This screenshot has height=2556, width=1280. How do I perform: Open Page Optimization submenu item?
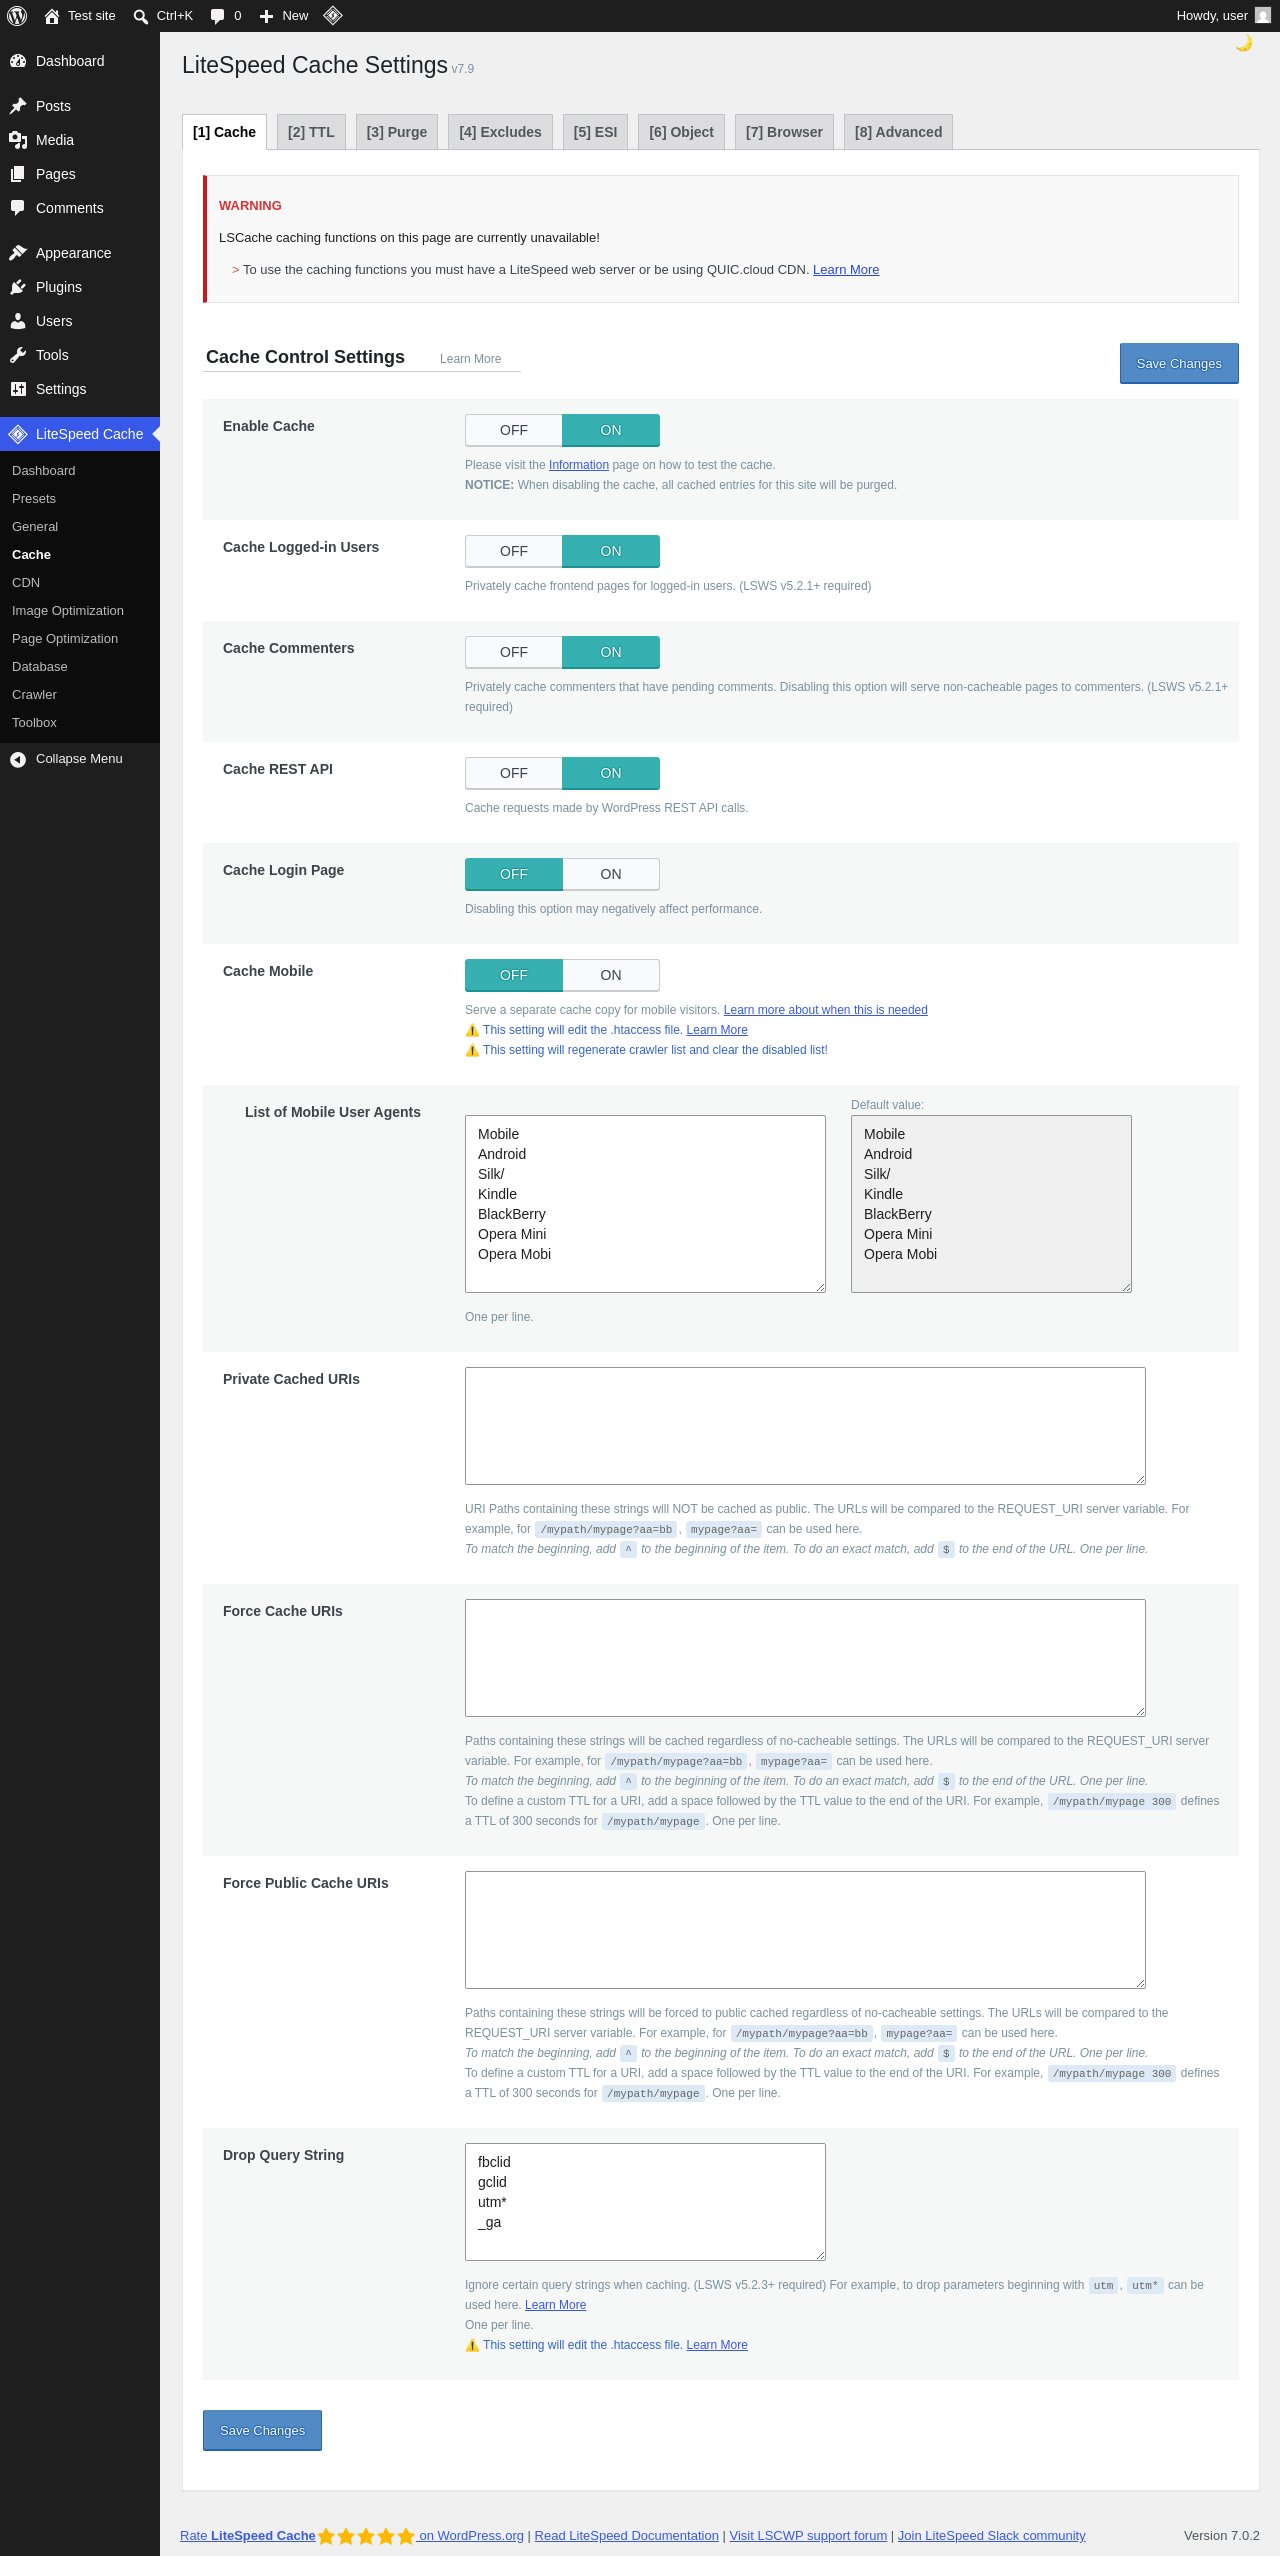click(65, 639)
